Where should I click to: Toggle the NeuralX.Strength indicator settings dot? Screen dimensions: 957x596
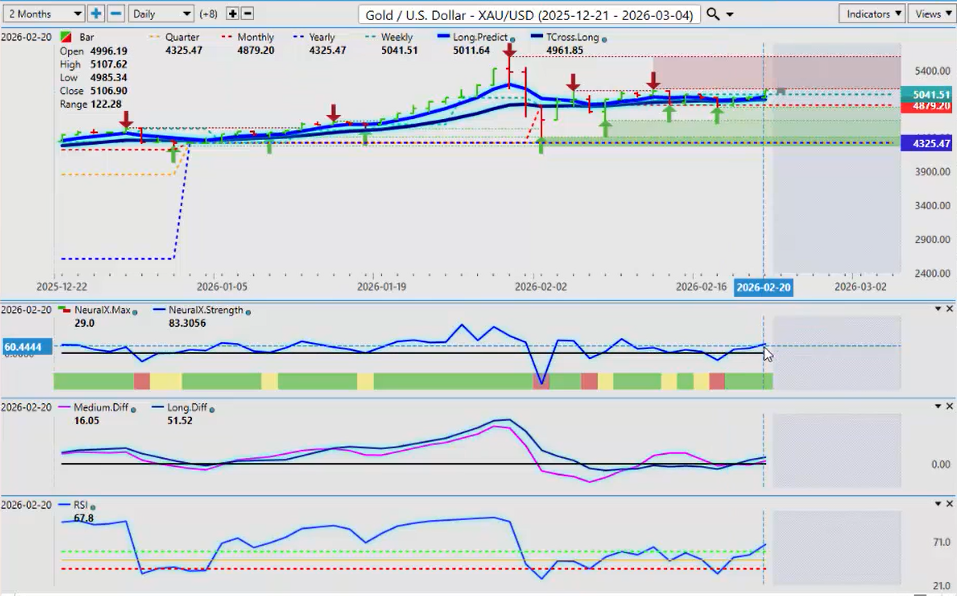(x=248, y=311)
